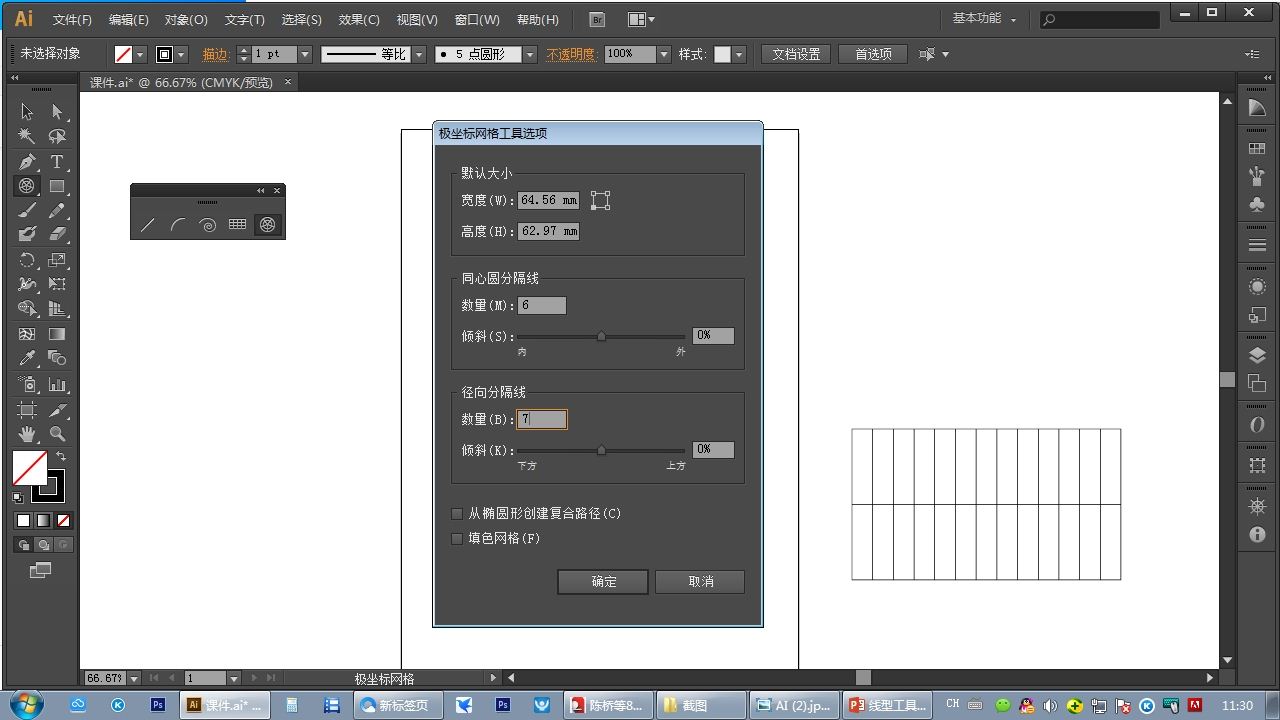Open Adobe Bridge from the menu bar
Viewport: 1280px width, 720px height.
597,19
